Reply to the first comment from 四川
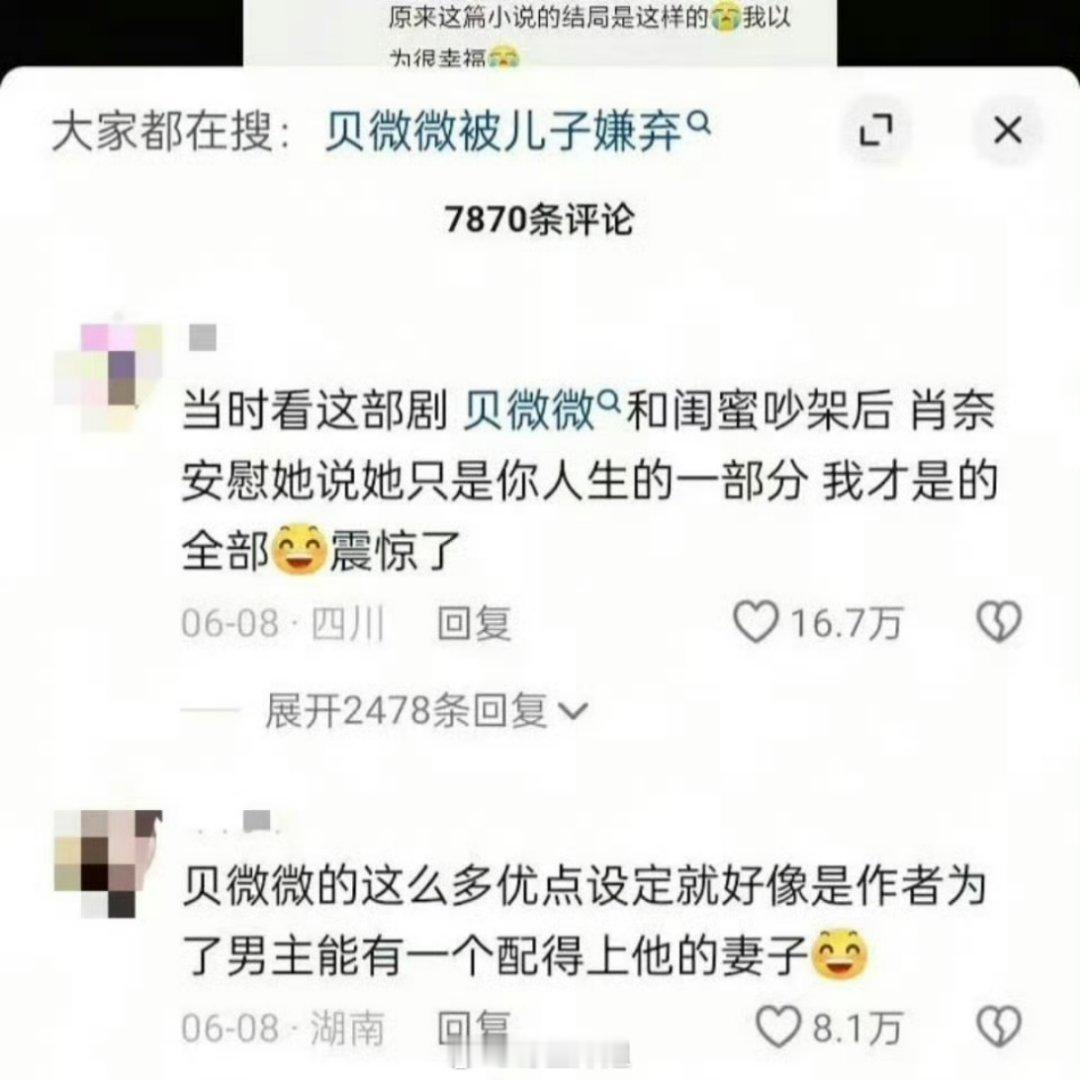1080x1080 pixels. click(474, 623)
